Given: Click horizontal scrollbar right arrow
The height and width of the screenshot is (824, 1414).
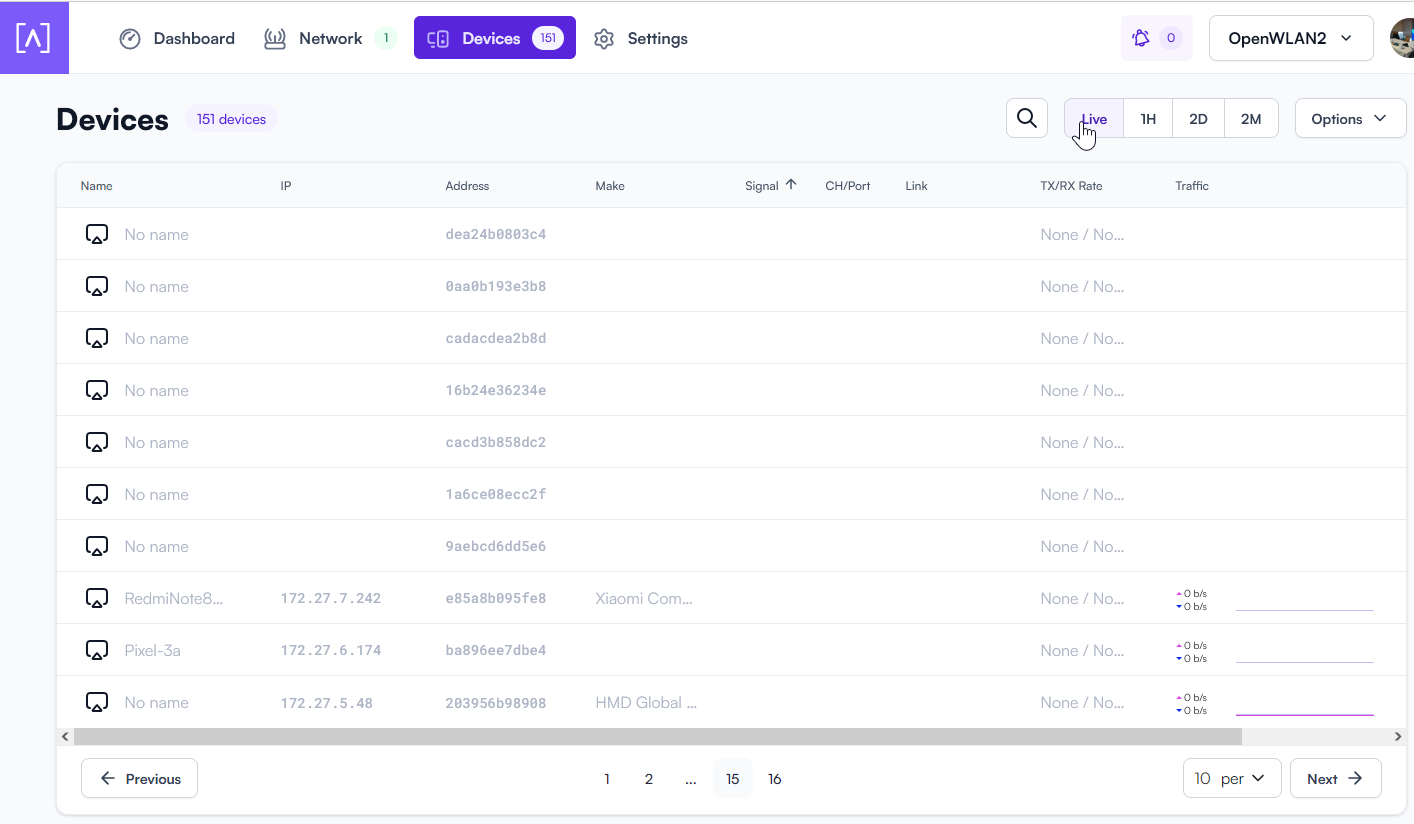Looking at the screenshot, I should tap(1398, 736).
